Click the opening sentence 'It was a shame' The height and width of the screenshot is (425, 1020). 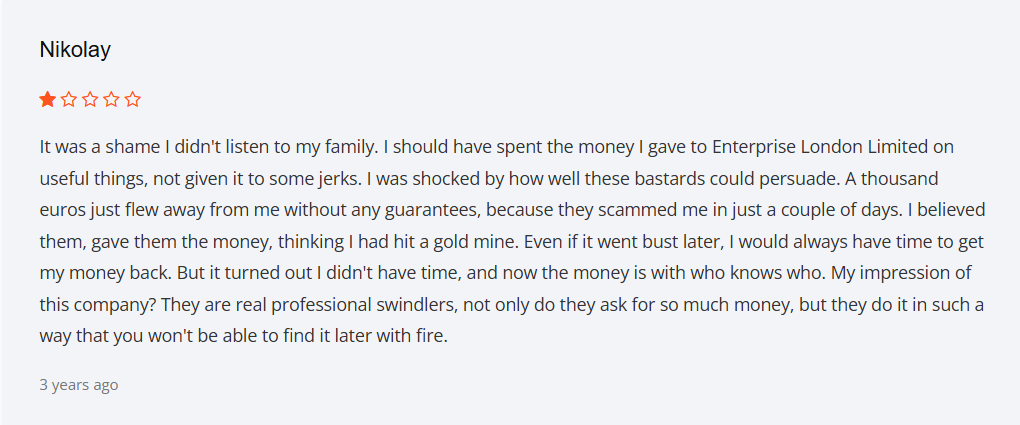[x=96, y=147]
